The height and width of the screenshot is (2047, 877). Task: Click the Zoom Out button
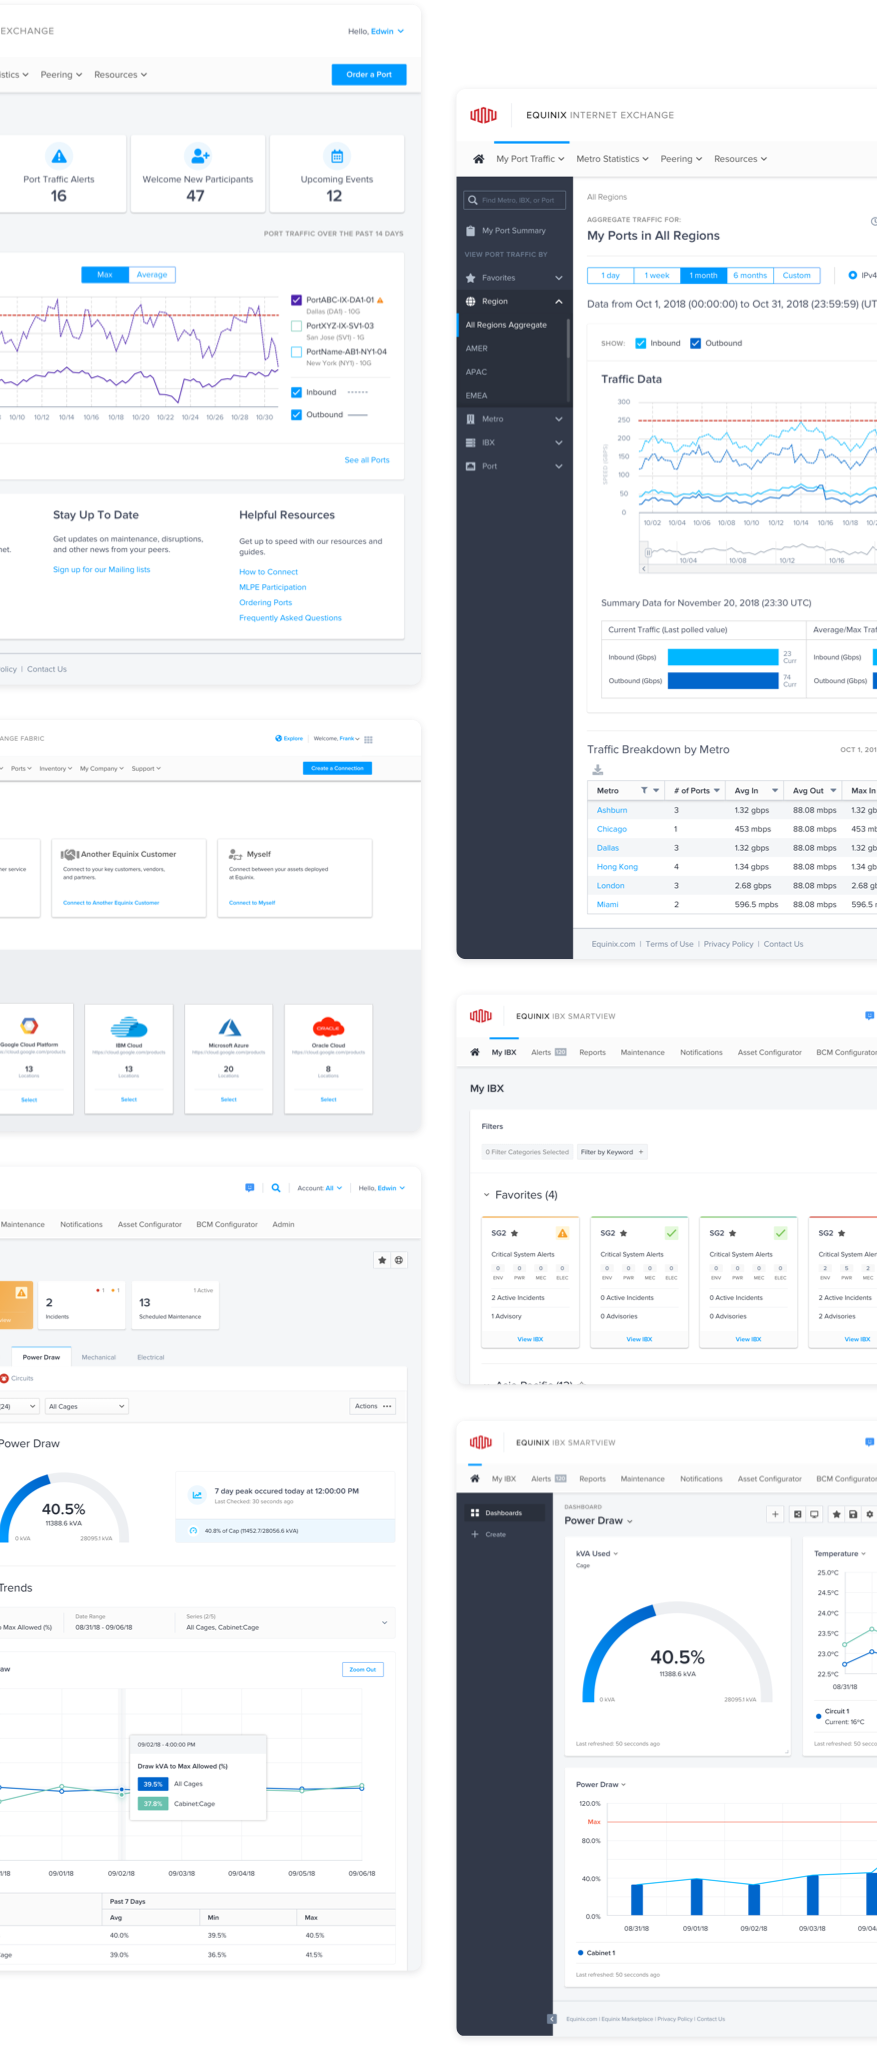click(x=363, y=1669)
